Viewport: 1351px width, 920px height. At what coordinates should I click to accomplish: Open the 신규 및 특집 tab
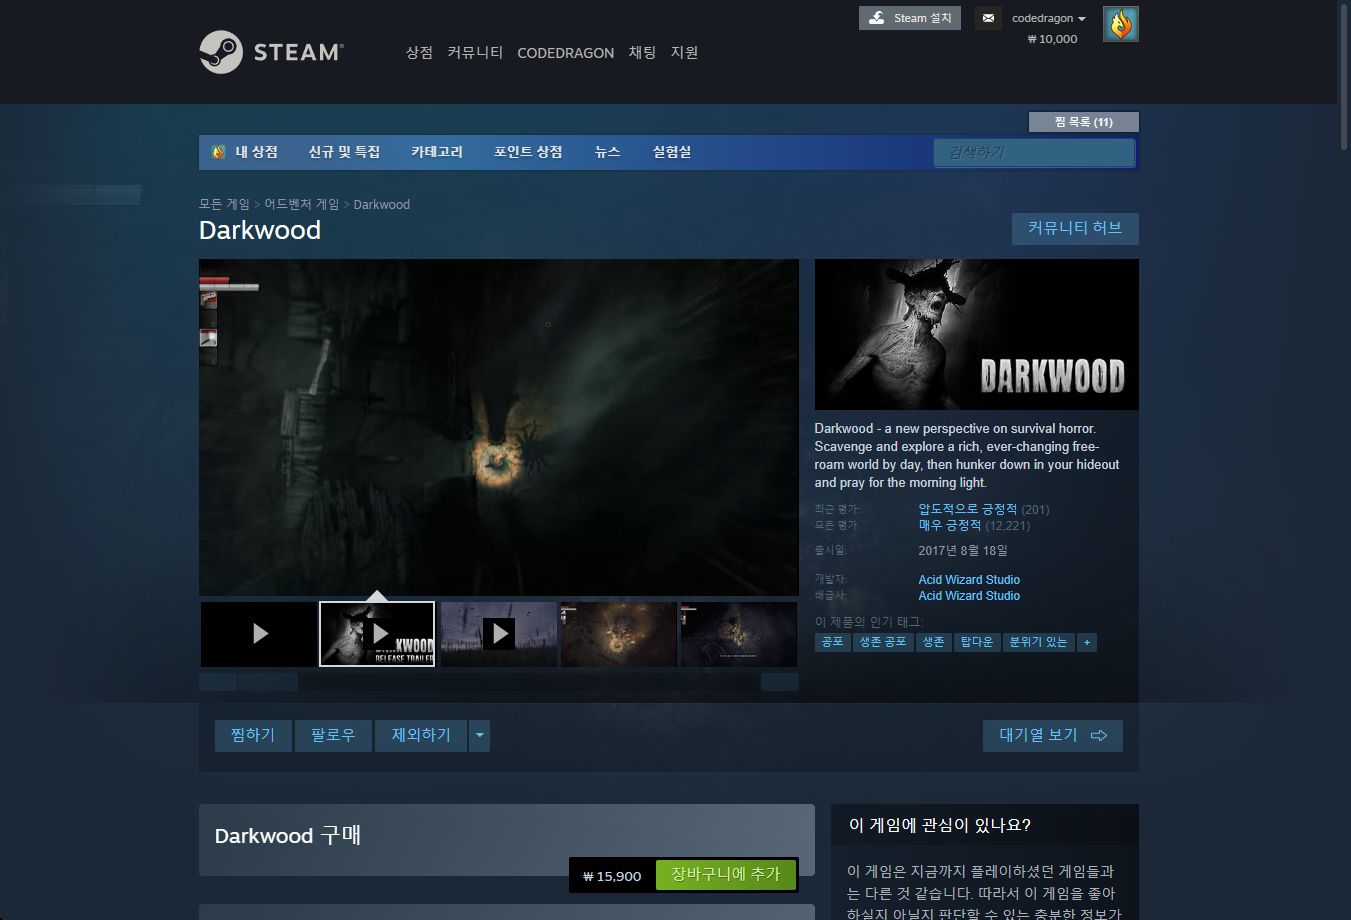[344, 152]
